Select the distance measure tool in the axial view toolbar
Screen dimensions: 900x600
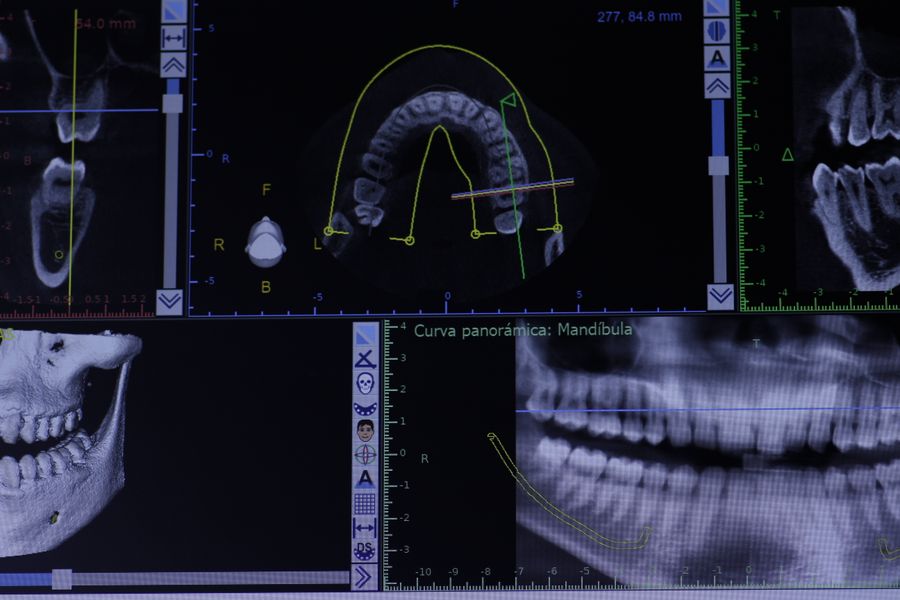point(173,38)
